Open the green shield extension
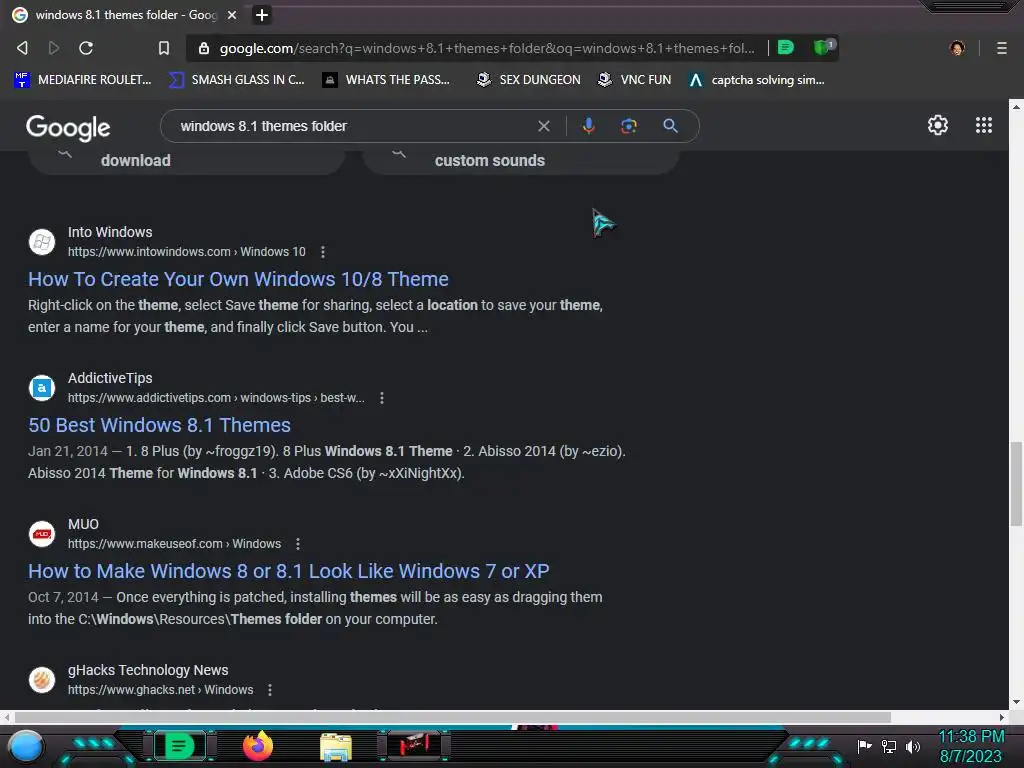Image resolution: width=1024 pixels, height=768 pixels. click(824, 47)
